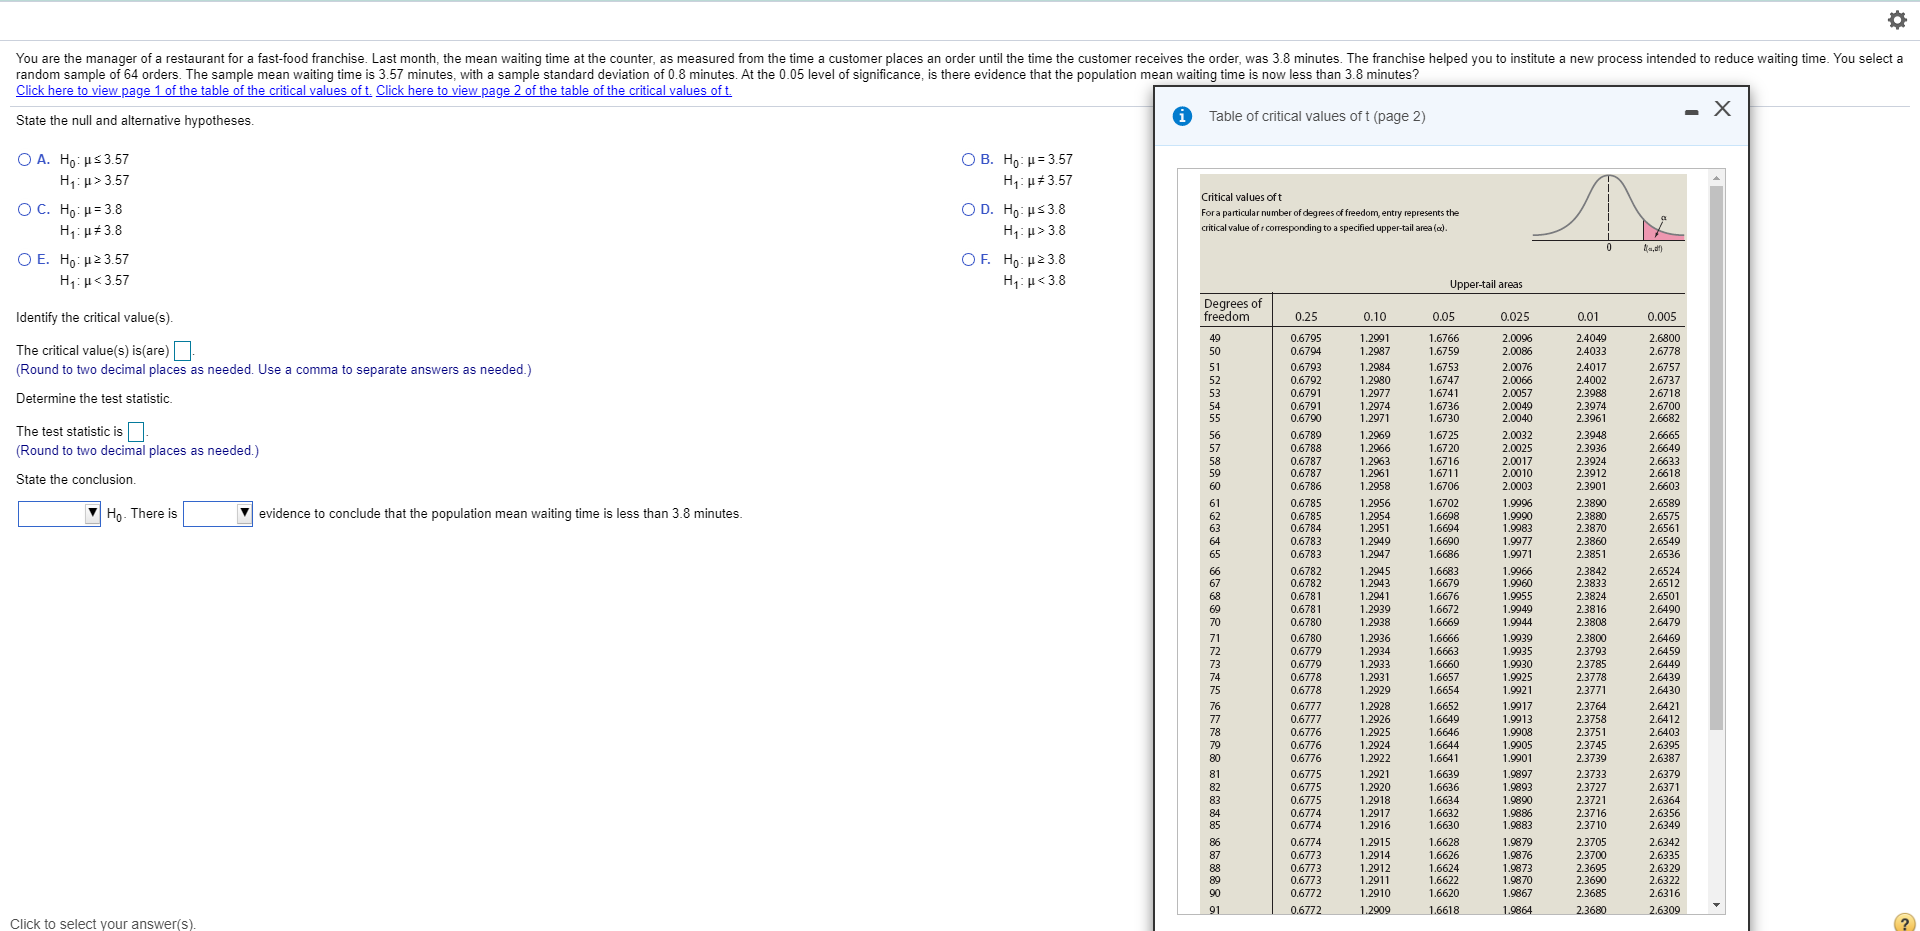Click the table scrollbar up arrow
Screen dimensions: 1920x931
(1717, 178)
